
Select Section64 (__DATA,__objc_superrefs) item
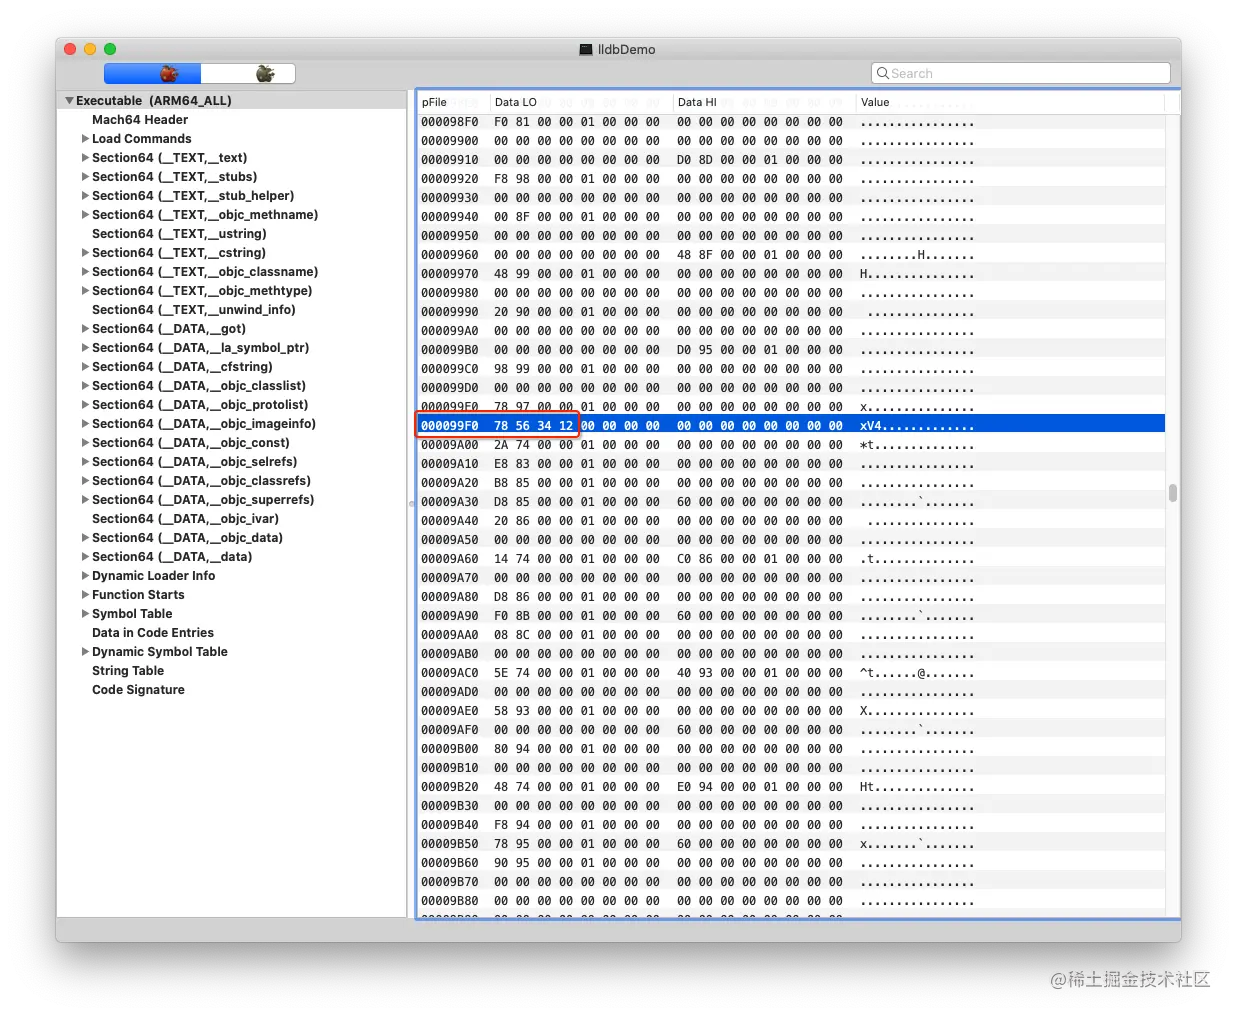(x=203, y=500)
